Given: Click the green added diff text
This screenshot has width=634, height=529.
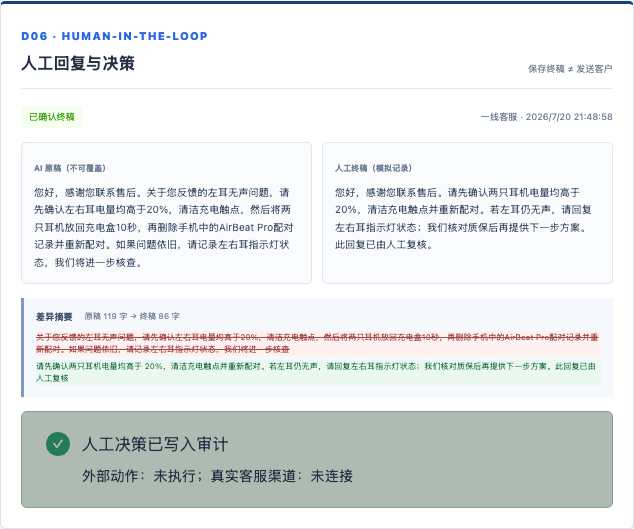Looking at the screenshot, I should (x=318, y=372).
